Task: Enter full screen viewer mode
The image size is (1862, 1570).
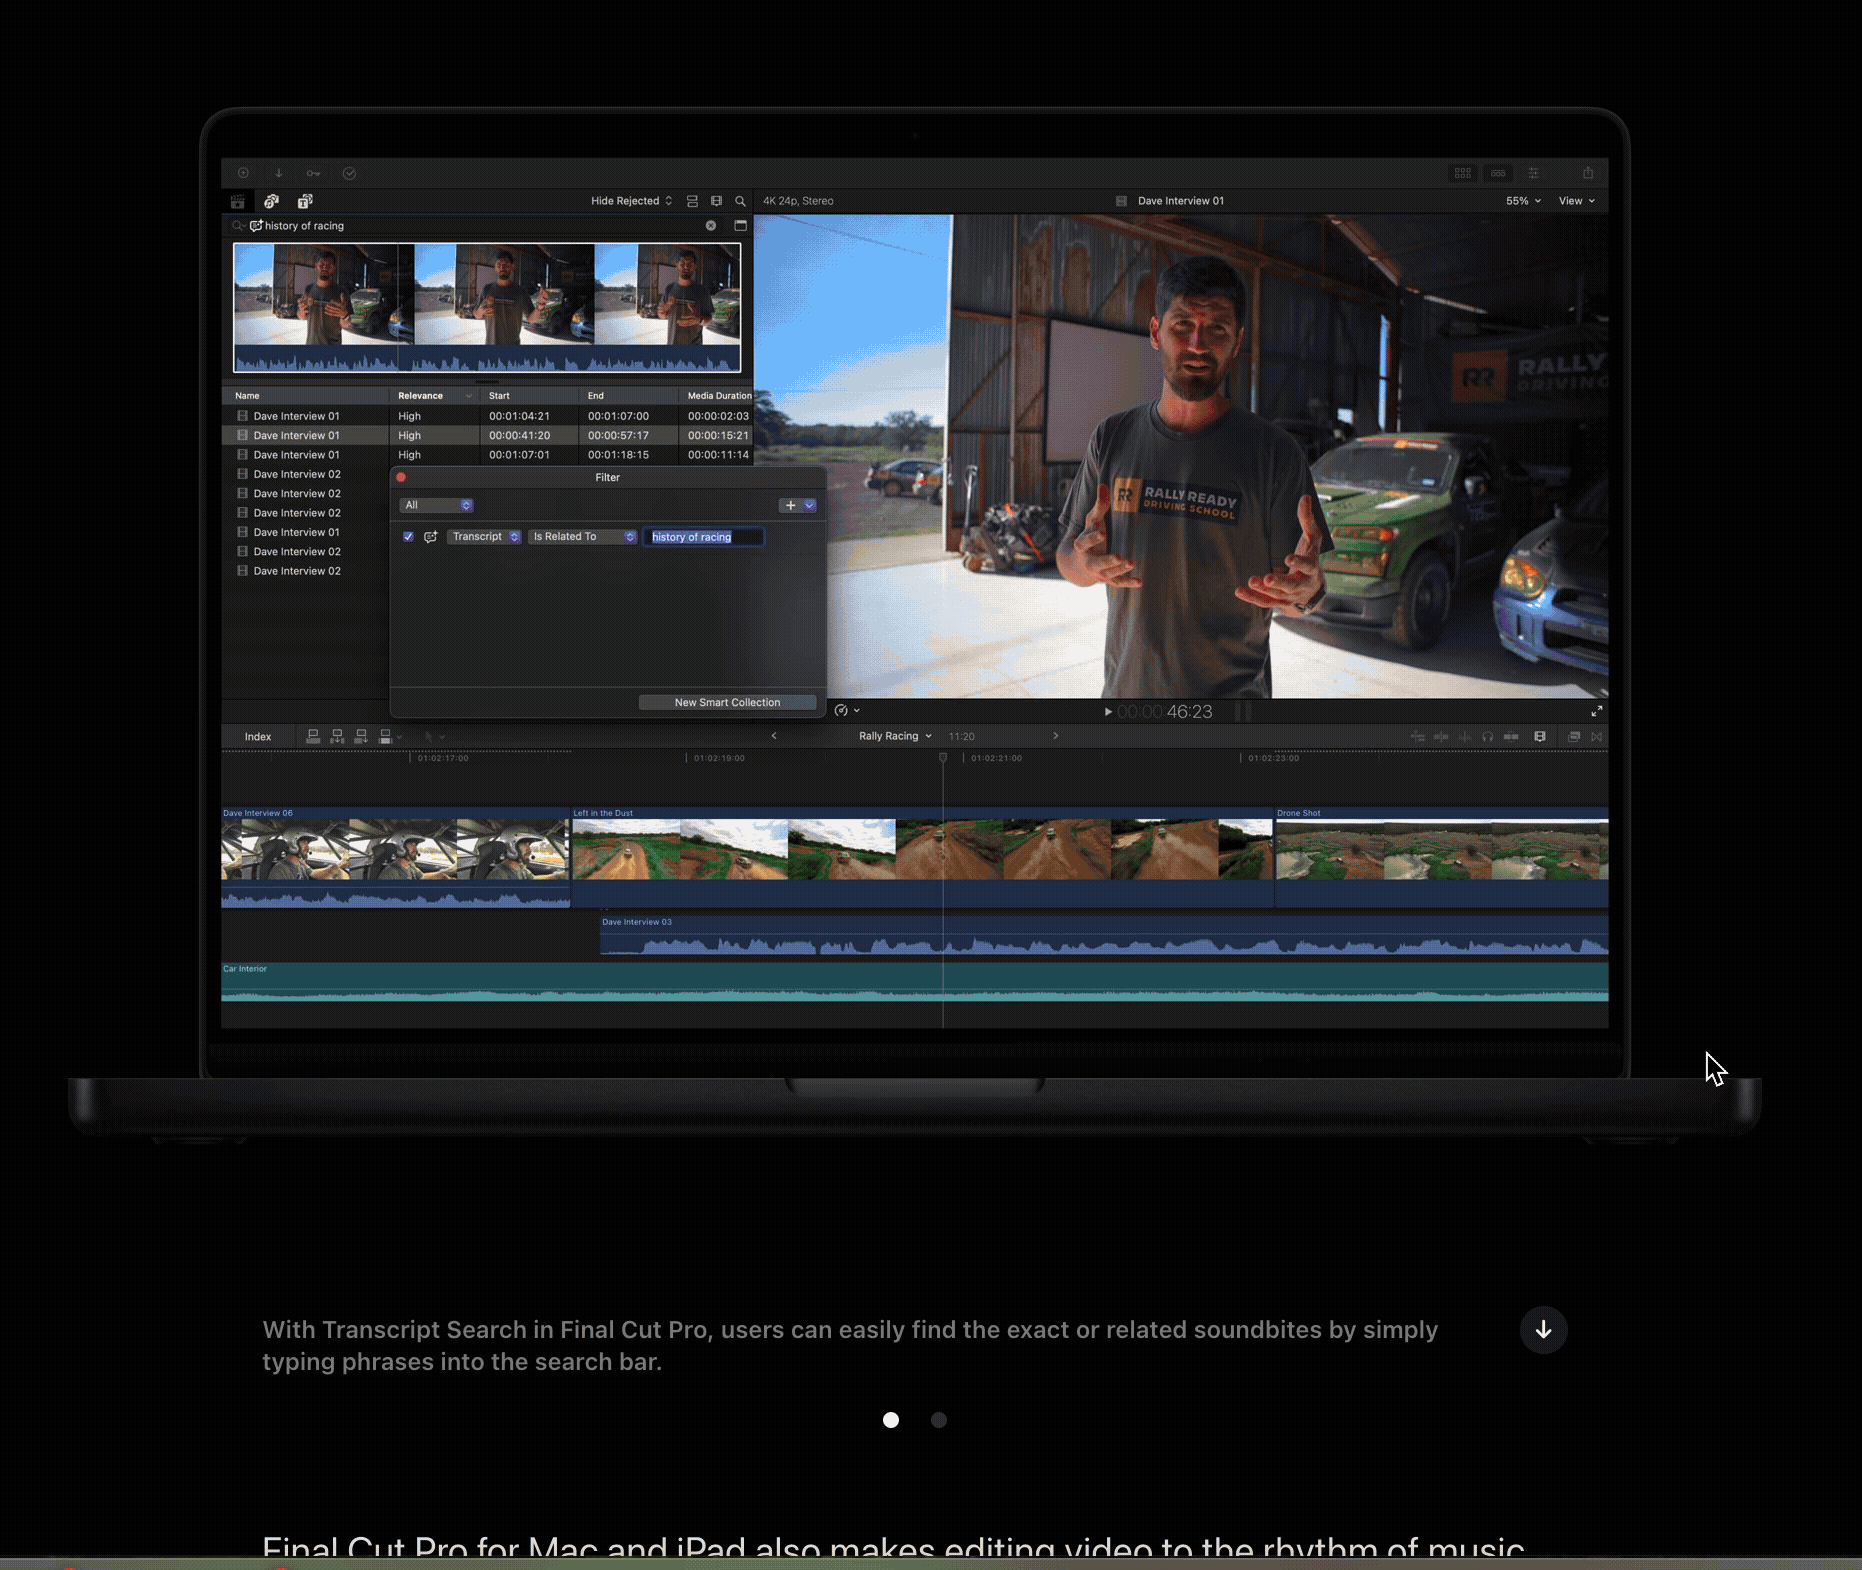Action: coord(1596,711)
